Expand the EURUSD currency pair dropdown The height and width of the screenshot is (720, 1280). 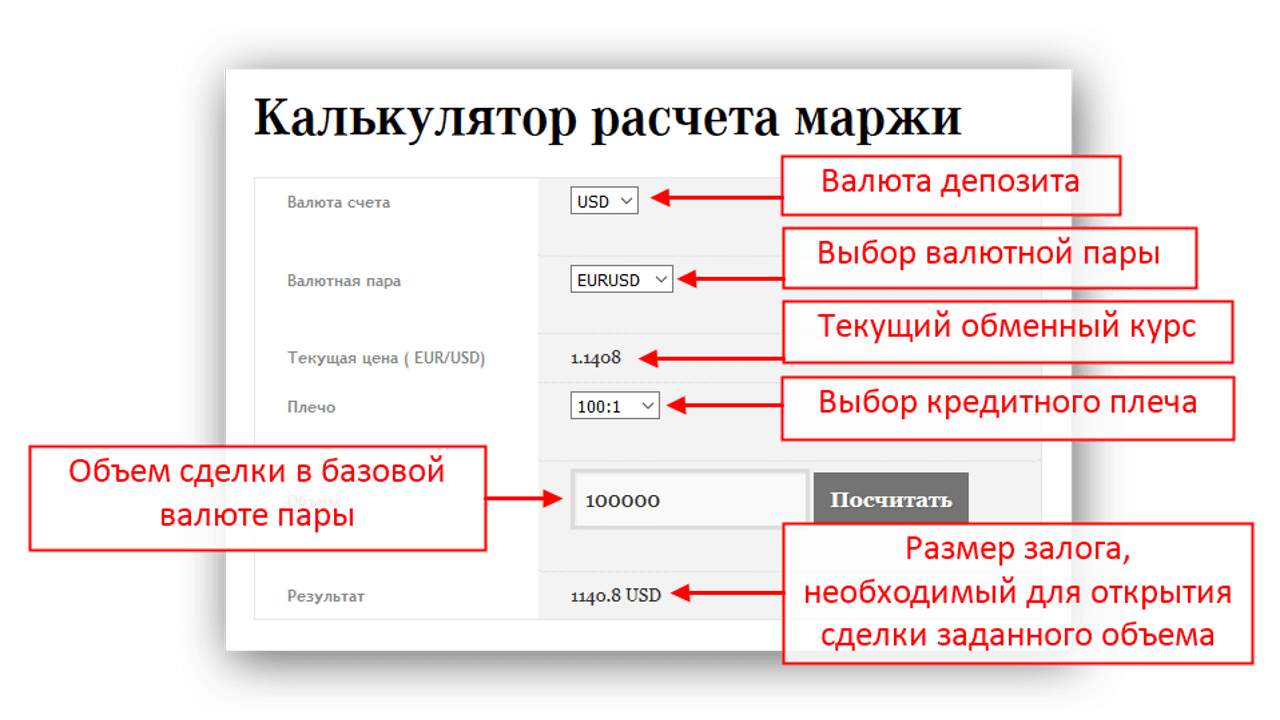point(621,280)
